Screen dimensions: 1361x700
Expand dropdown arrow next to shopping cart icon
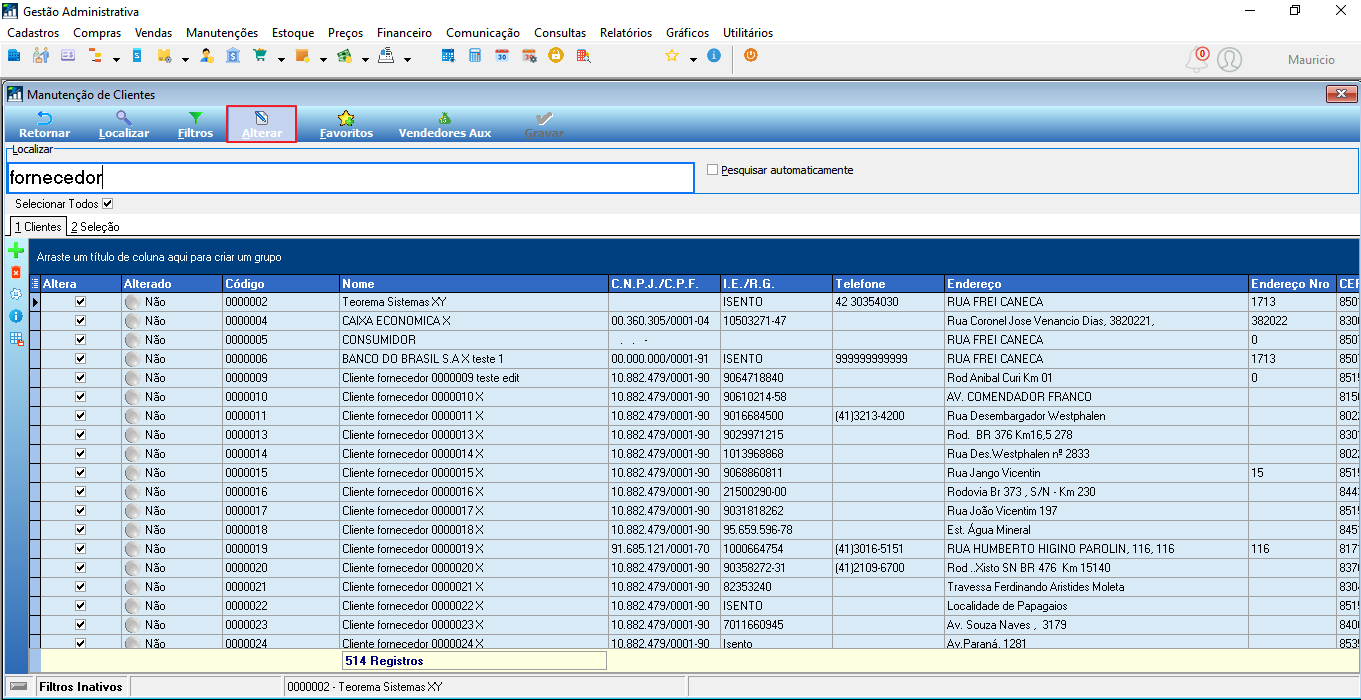tap(281, 59)
